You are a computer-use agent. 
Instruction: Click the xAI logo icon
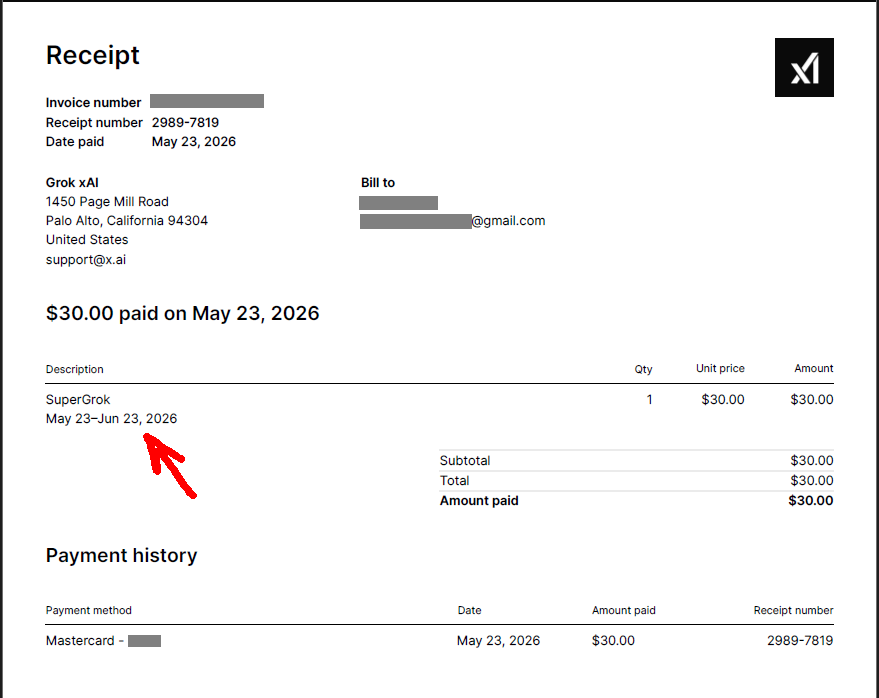804,67
